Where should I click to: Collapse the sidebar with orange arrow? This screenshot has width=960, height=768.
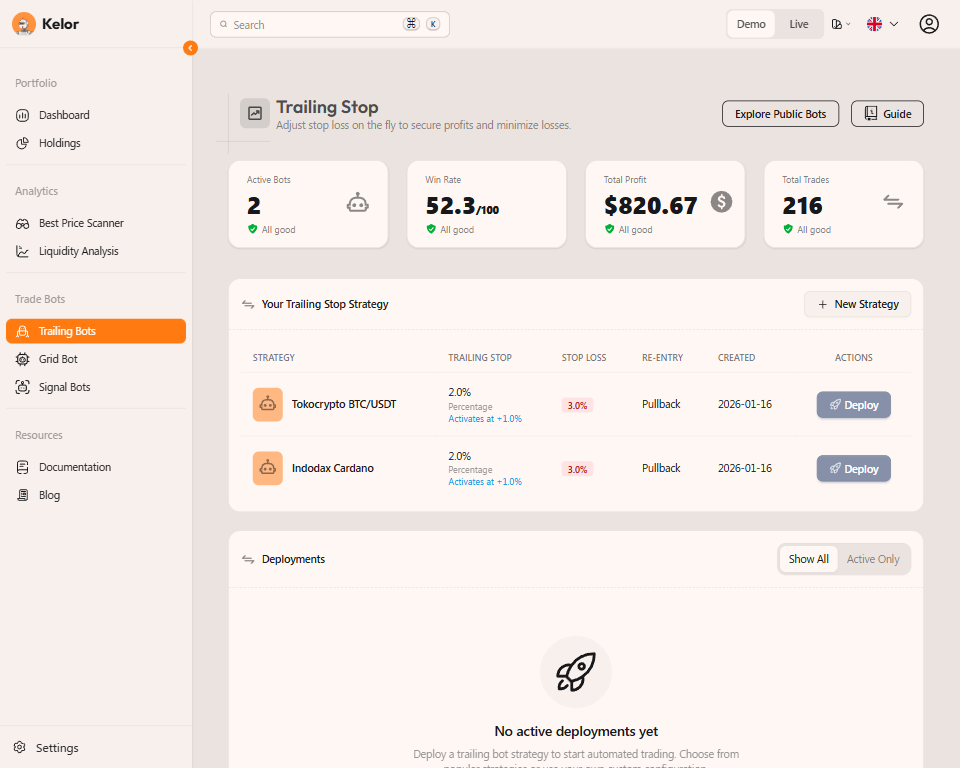(190, 48)
